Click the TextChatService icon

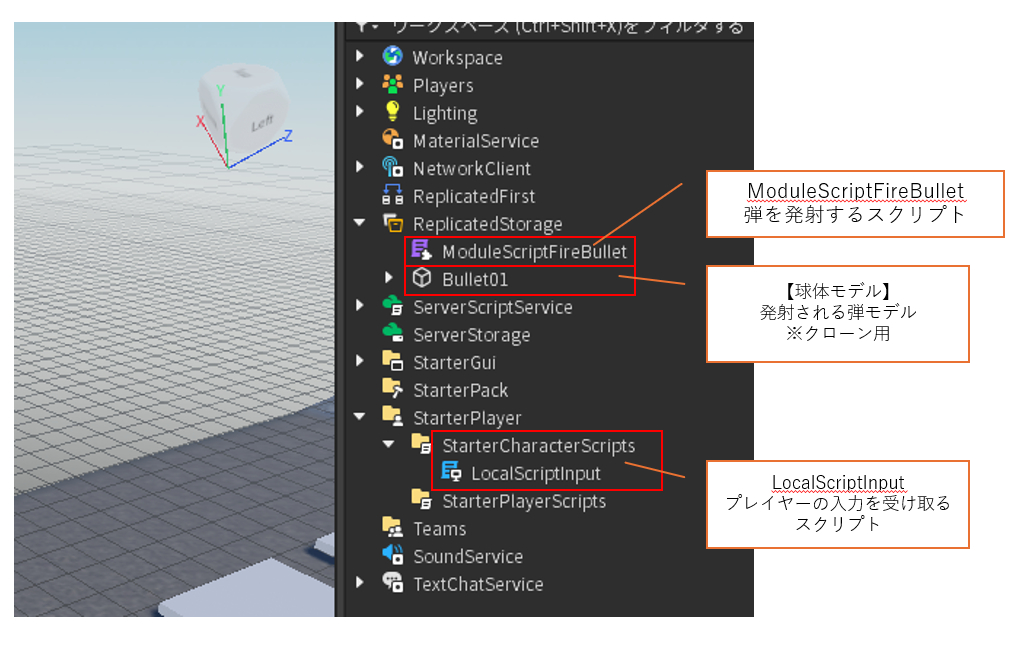coord(392,584)
